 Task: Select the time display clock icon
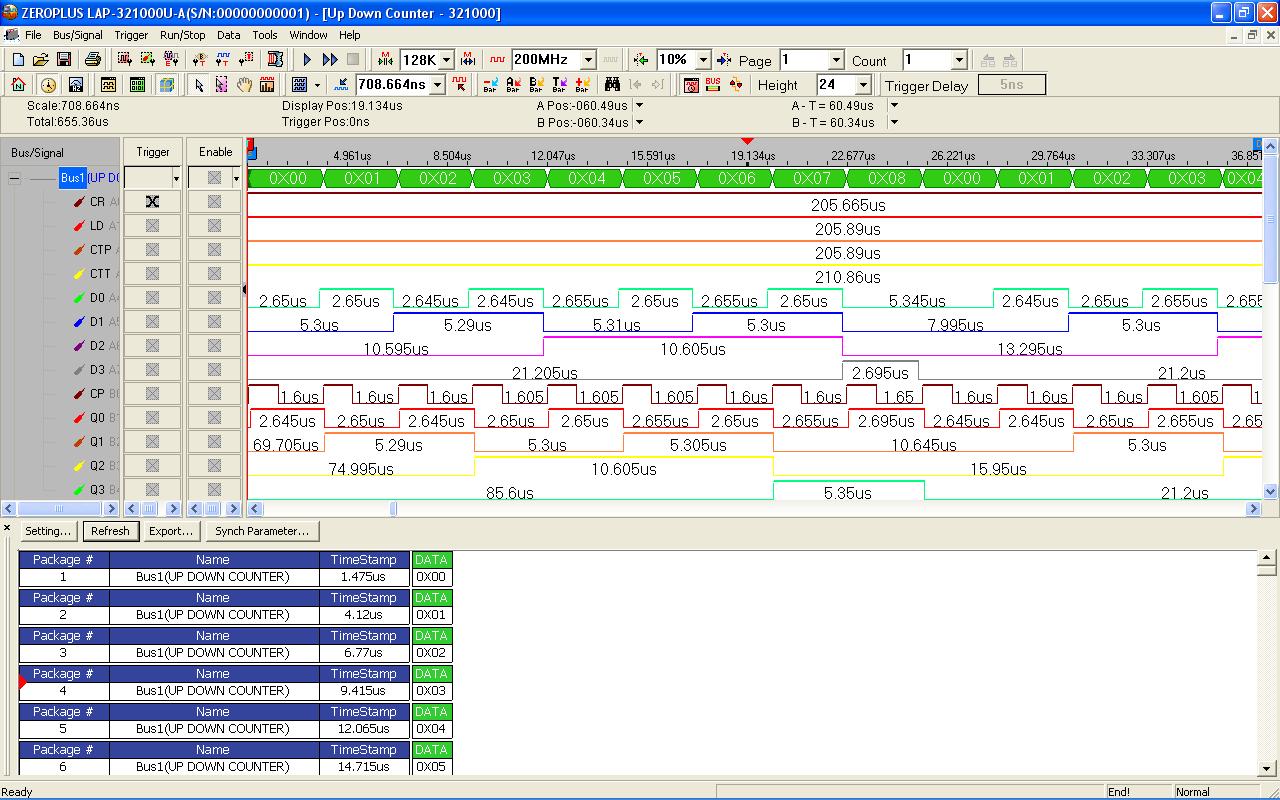click(x=48, y=85)
